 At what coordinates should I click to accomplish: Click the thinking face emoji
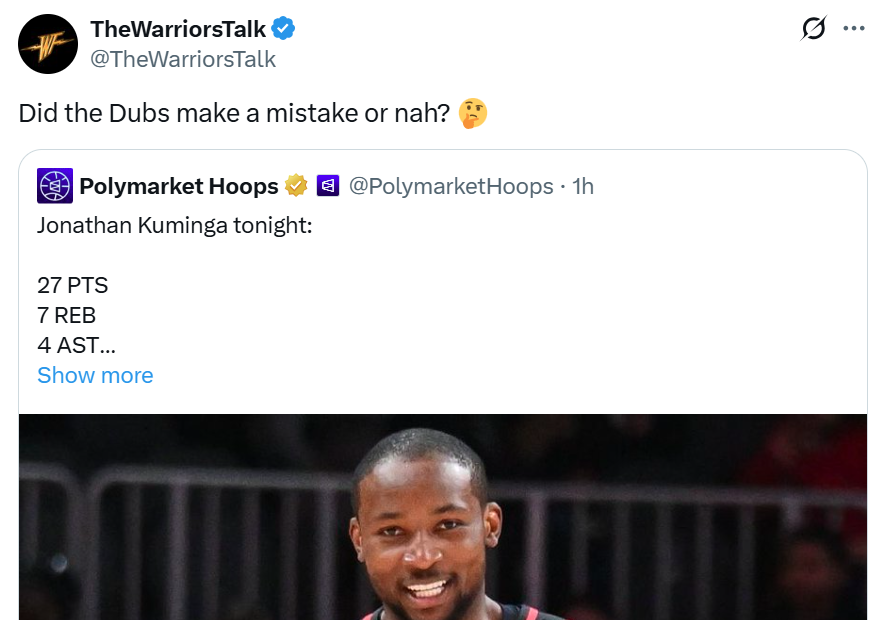tap(472, 113)
